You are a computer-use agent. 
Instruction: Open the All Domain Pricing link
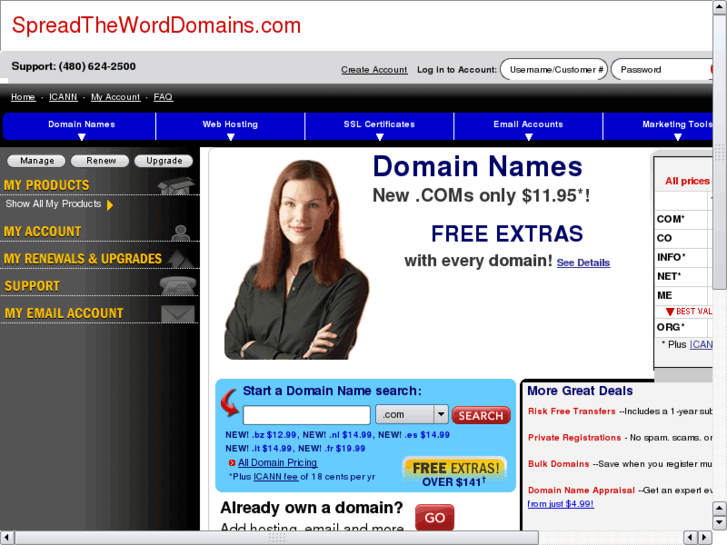tap(277, 463)
